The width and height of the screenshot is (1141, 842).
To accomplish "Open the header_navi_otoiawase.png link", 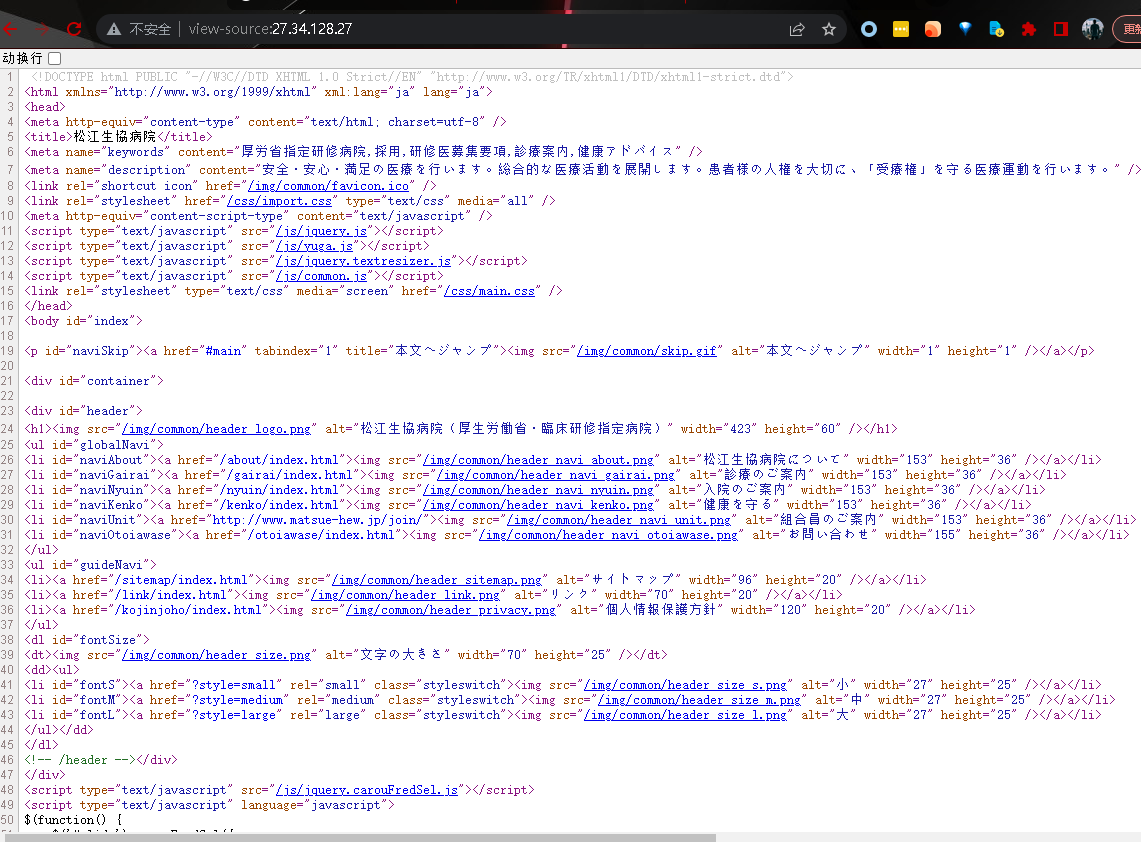I will [608, 535].
